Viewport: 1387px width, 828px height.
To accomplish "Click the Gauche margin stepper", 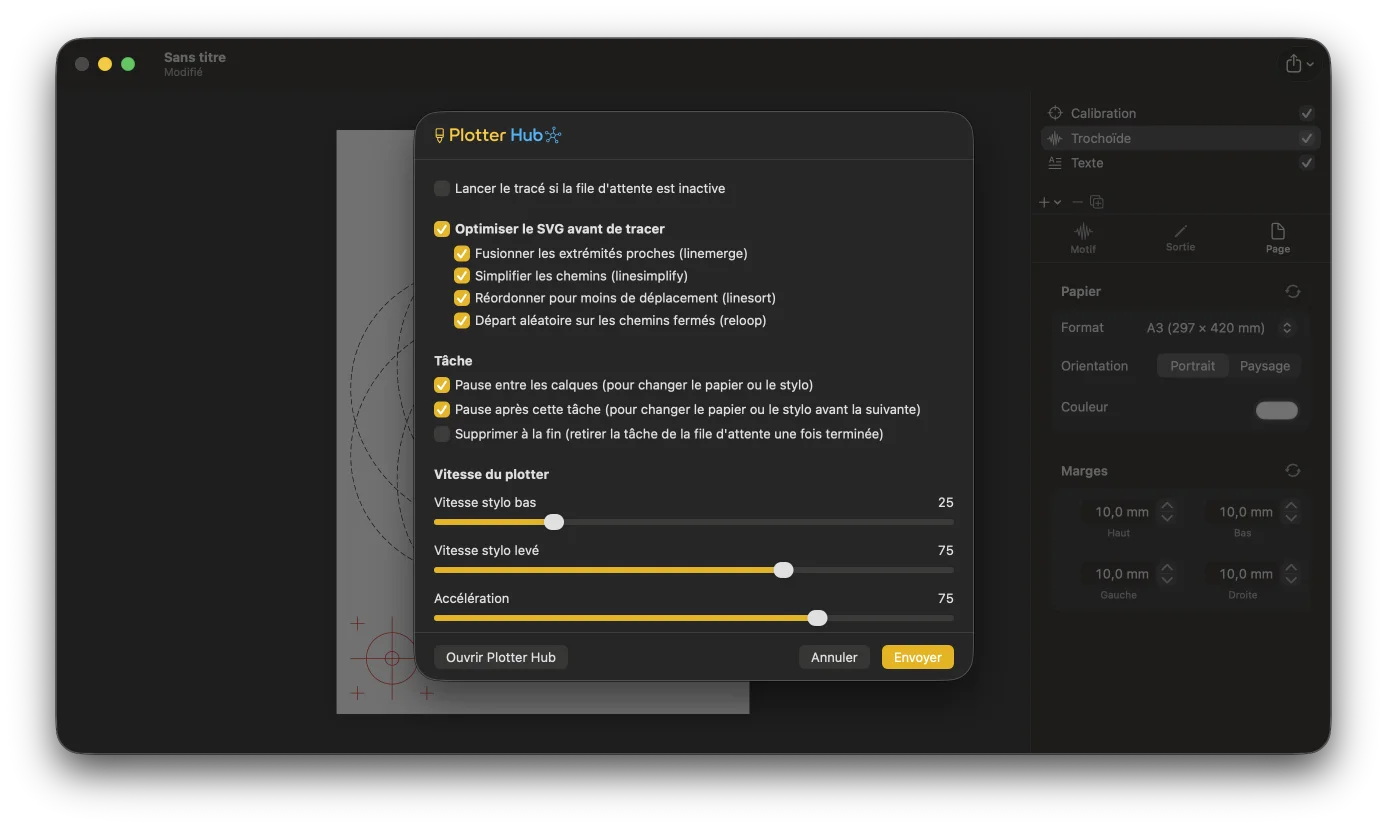I will 1167,574.
